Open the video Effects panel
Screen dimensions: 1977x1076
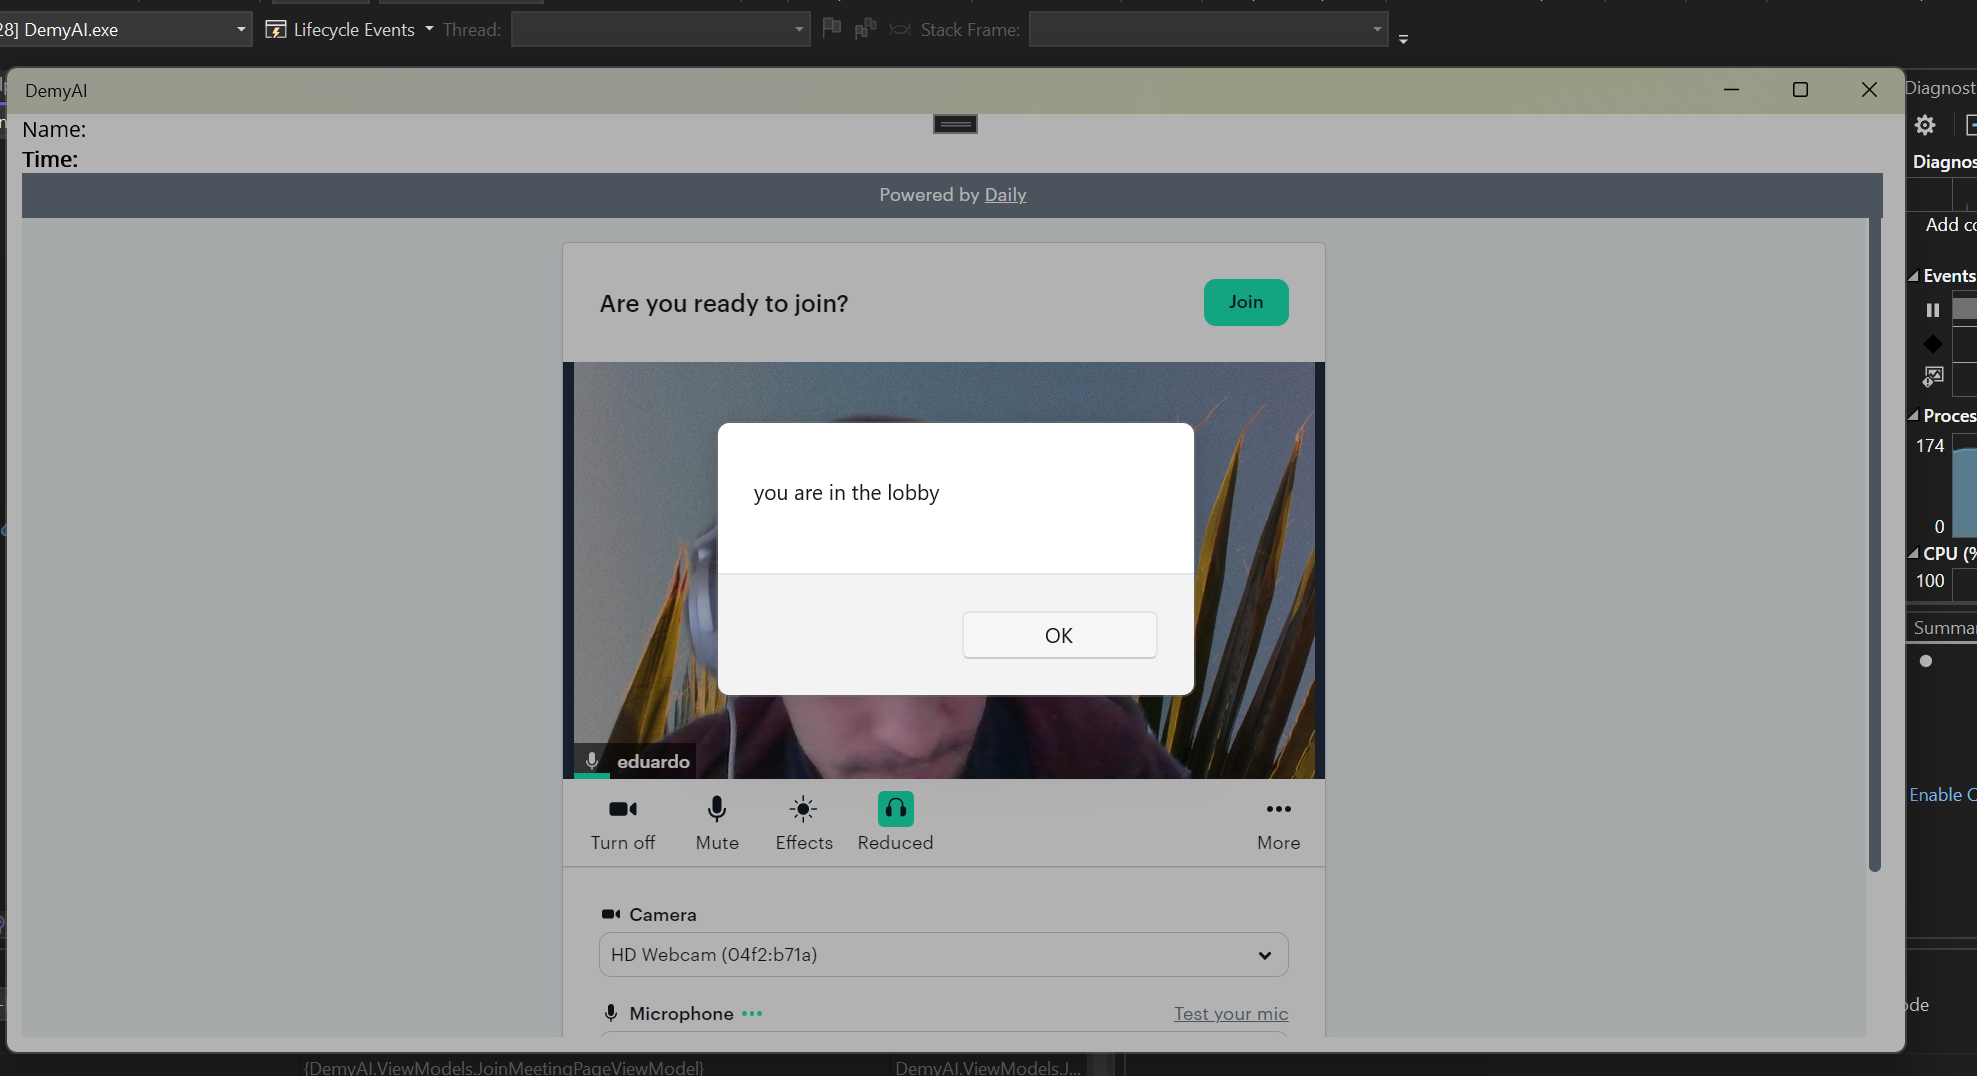(803, 822)
